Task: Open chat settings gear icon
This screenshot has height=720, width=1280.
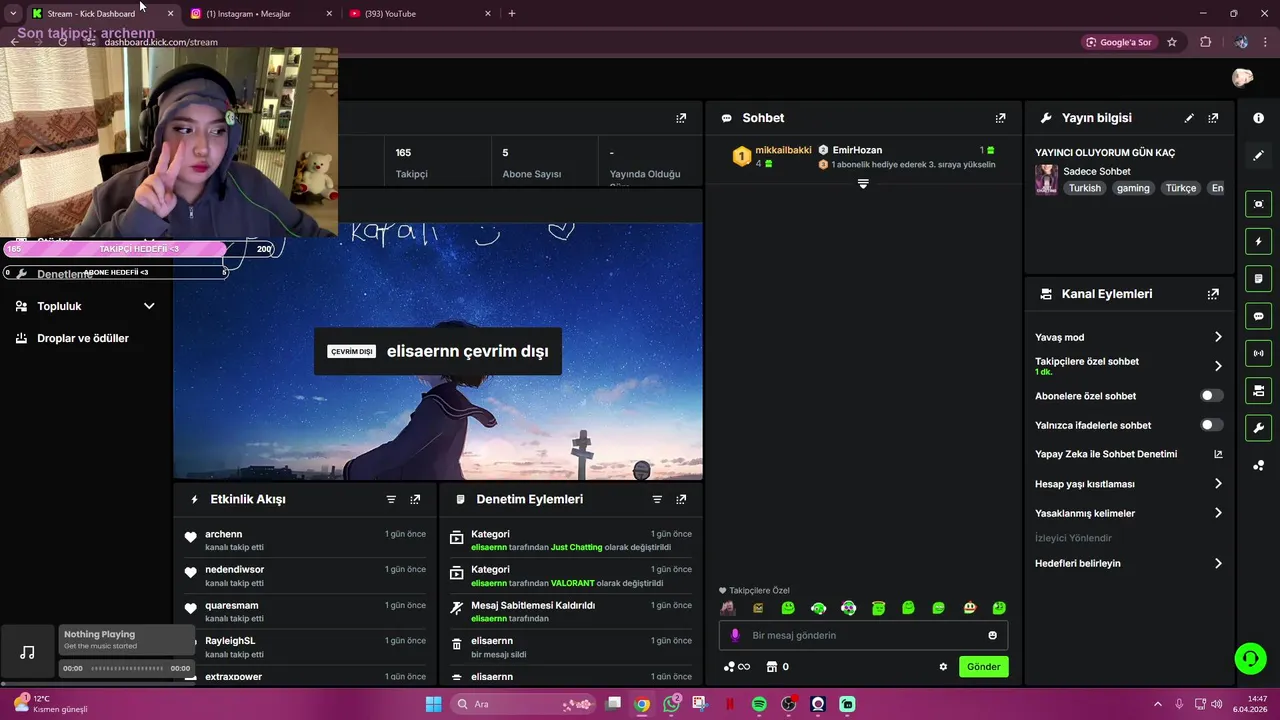Action: coord(943,667)
